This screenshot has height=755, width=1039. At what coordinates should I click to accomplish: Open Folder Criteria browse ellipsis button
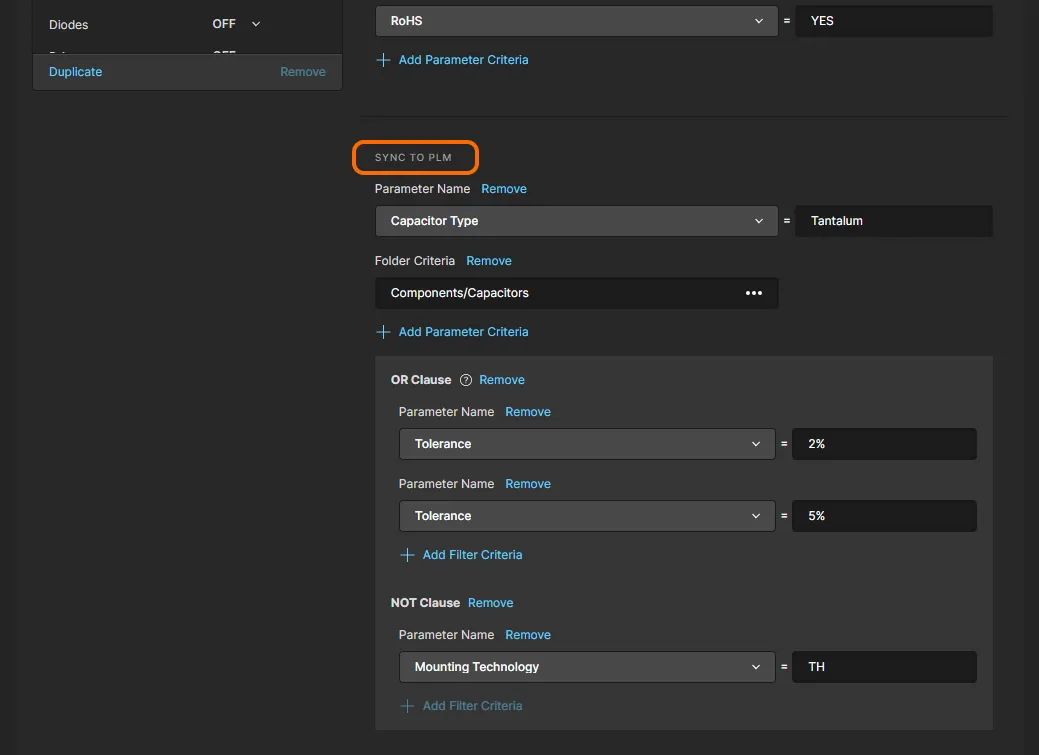(754, 293)
